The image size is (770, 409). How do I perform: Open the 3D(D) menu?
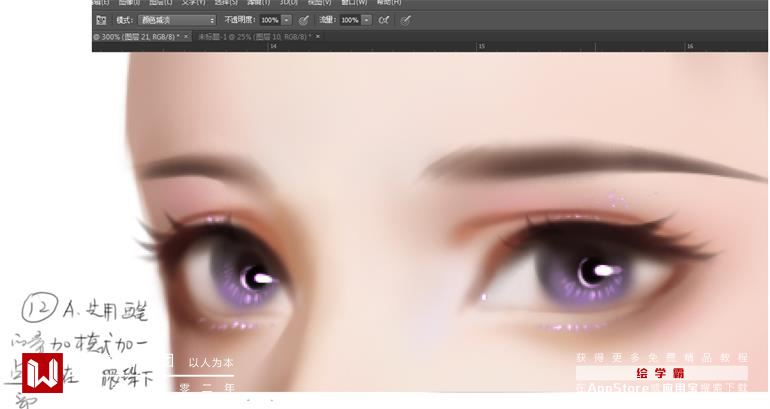(289, 2)
